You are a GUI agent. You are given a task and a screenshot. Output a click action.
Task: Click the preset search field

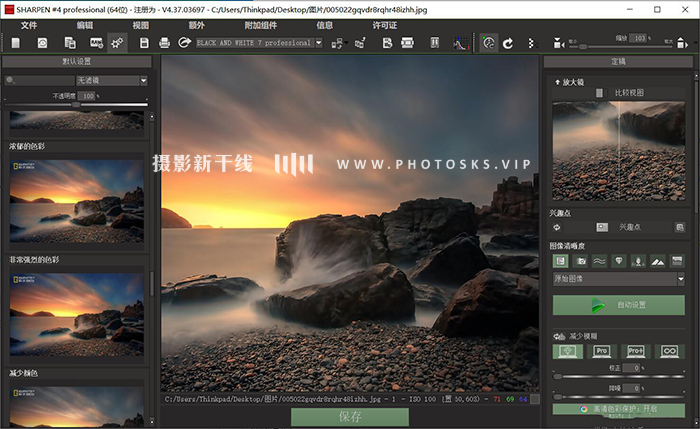(39, 80)
